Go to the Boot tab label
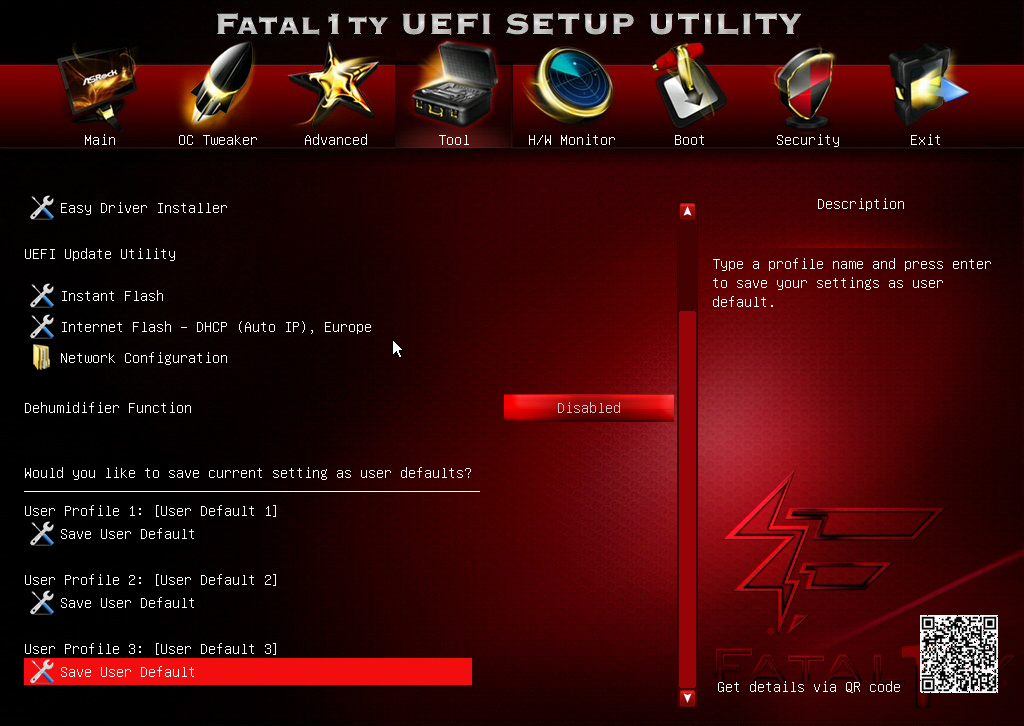The height and width of the screenshot is (726, 1024). [689, 140]
